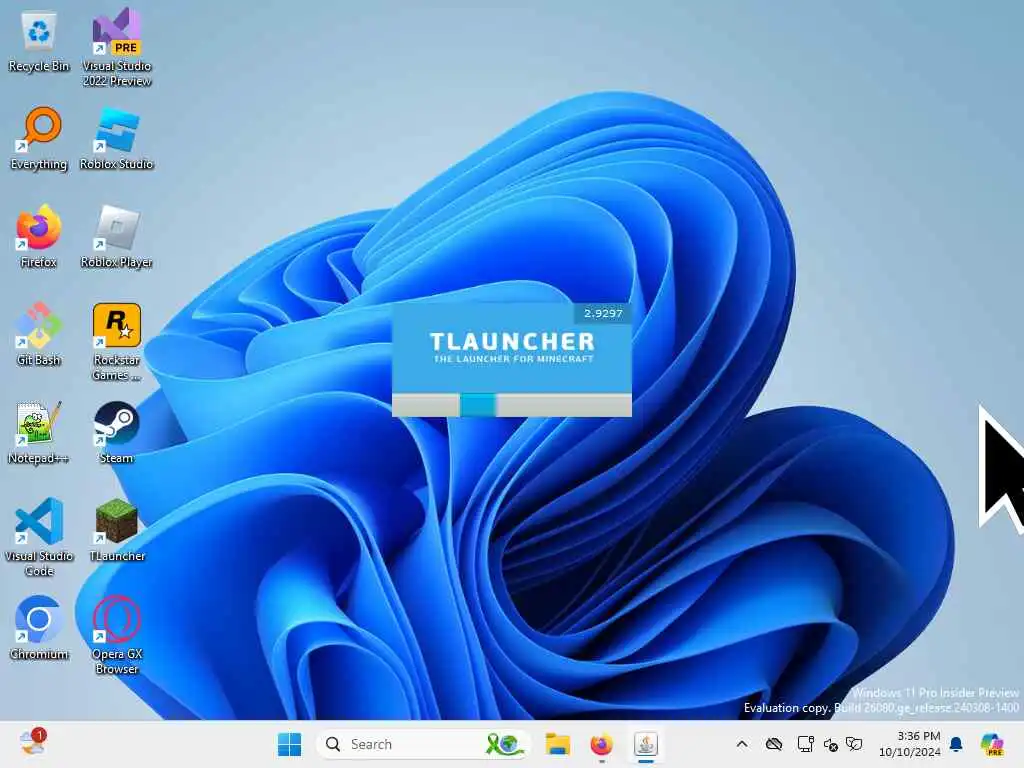Open the clock showing 3:36 PM

910,744
